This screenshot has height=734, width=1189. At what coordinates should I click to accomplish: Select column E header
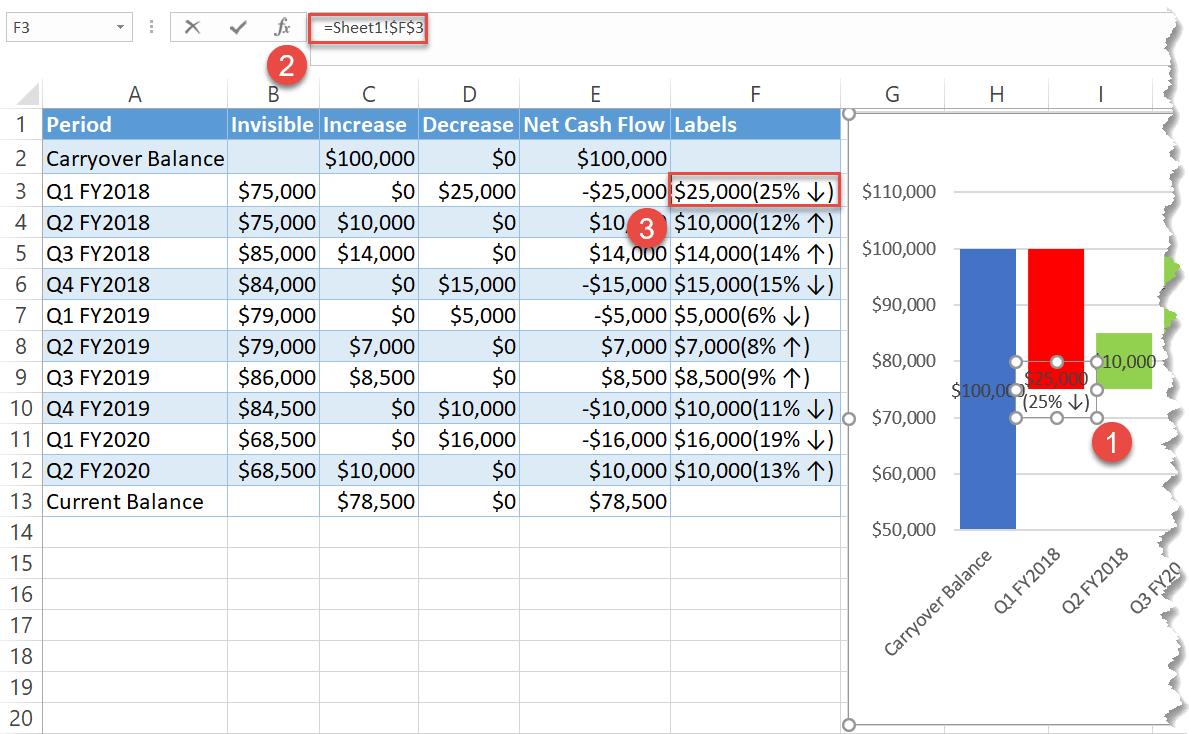[595, 94]
